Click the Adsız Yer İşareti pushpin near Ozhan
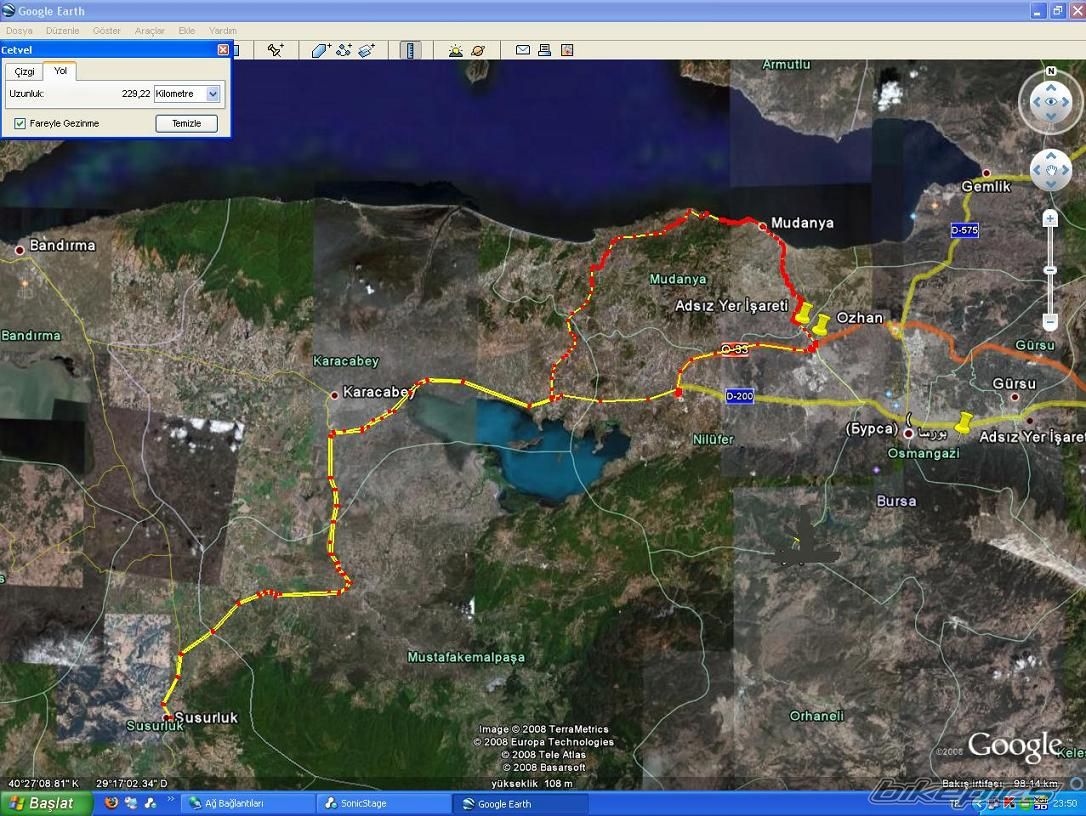Viewport: 1086px width, 816px height. click(803, 312)
